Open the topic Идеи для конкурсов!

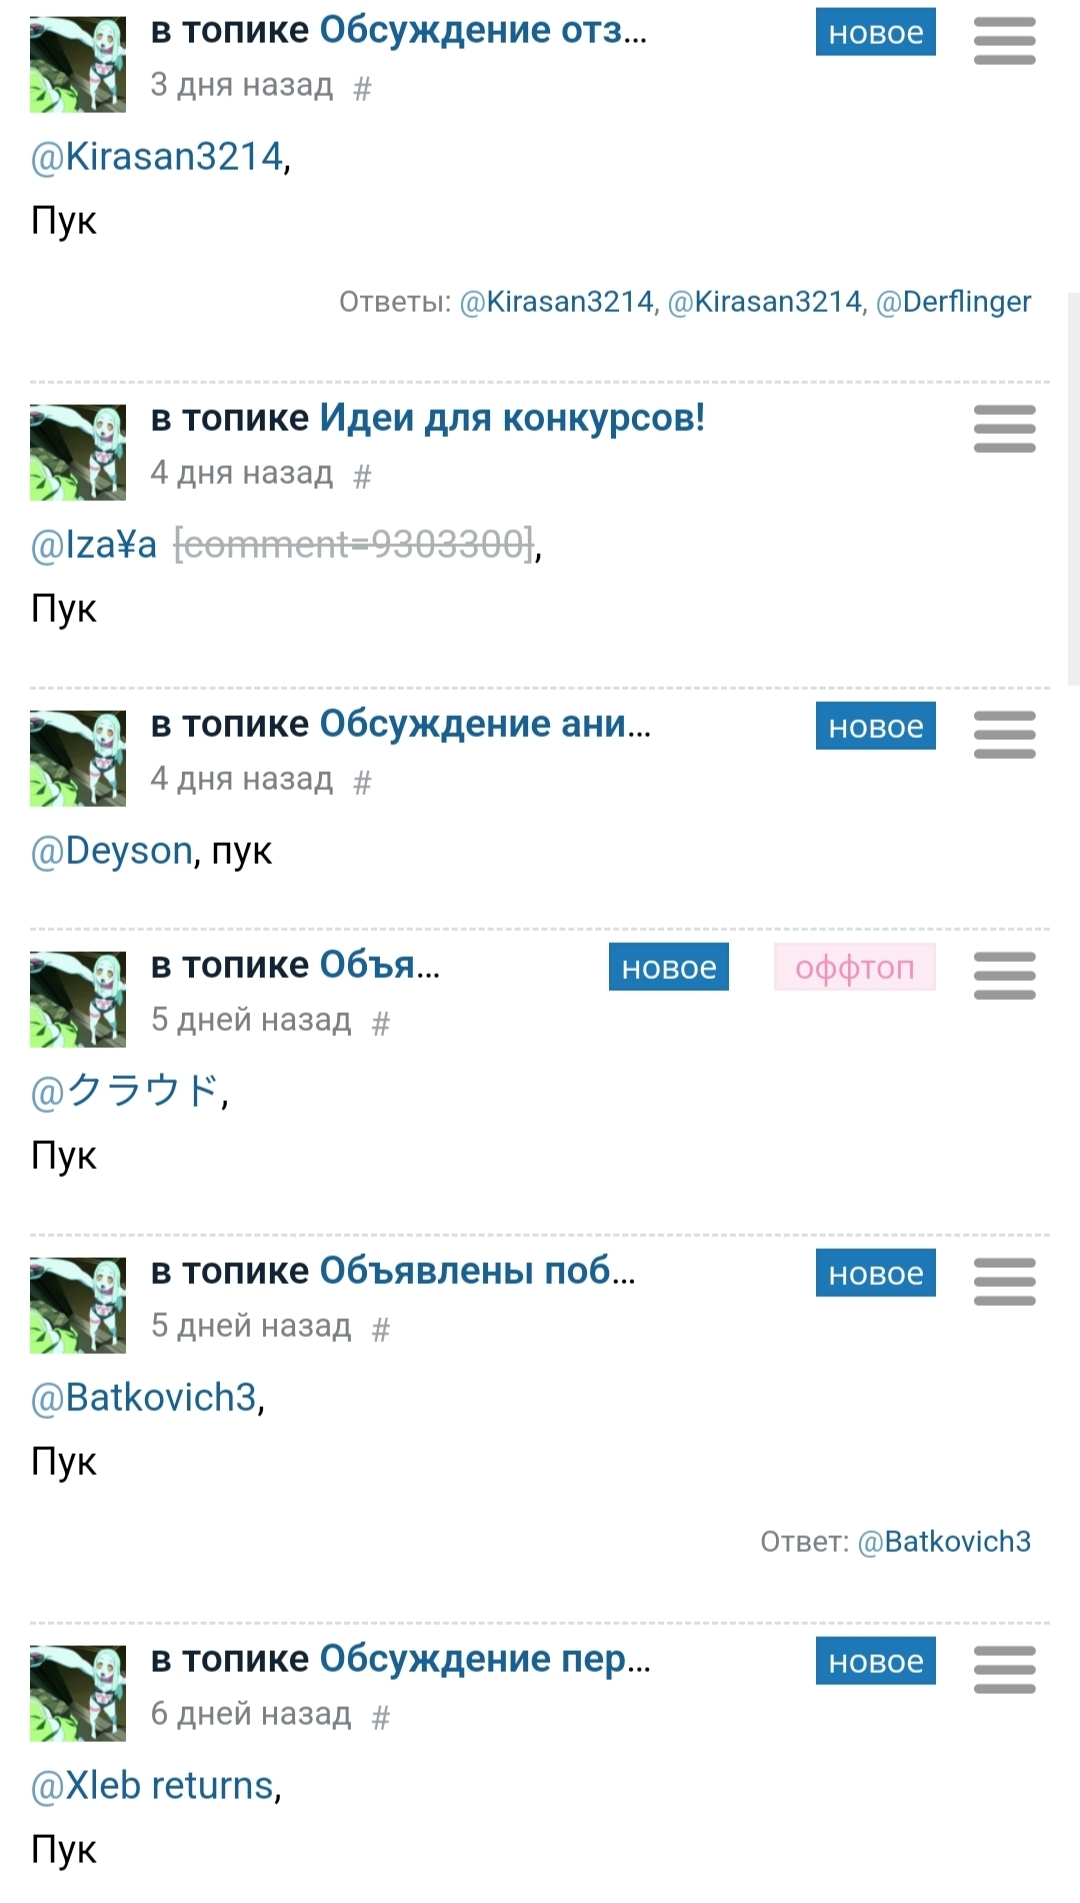(512, 418)
